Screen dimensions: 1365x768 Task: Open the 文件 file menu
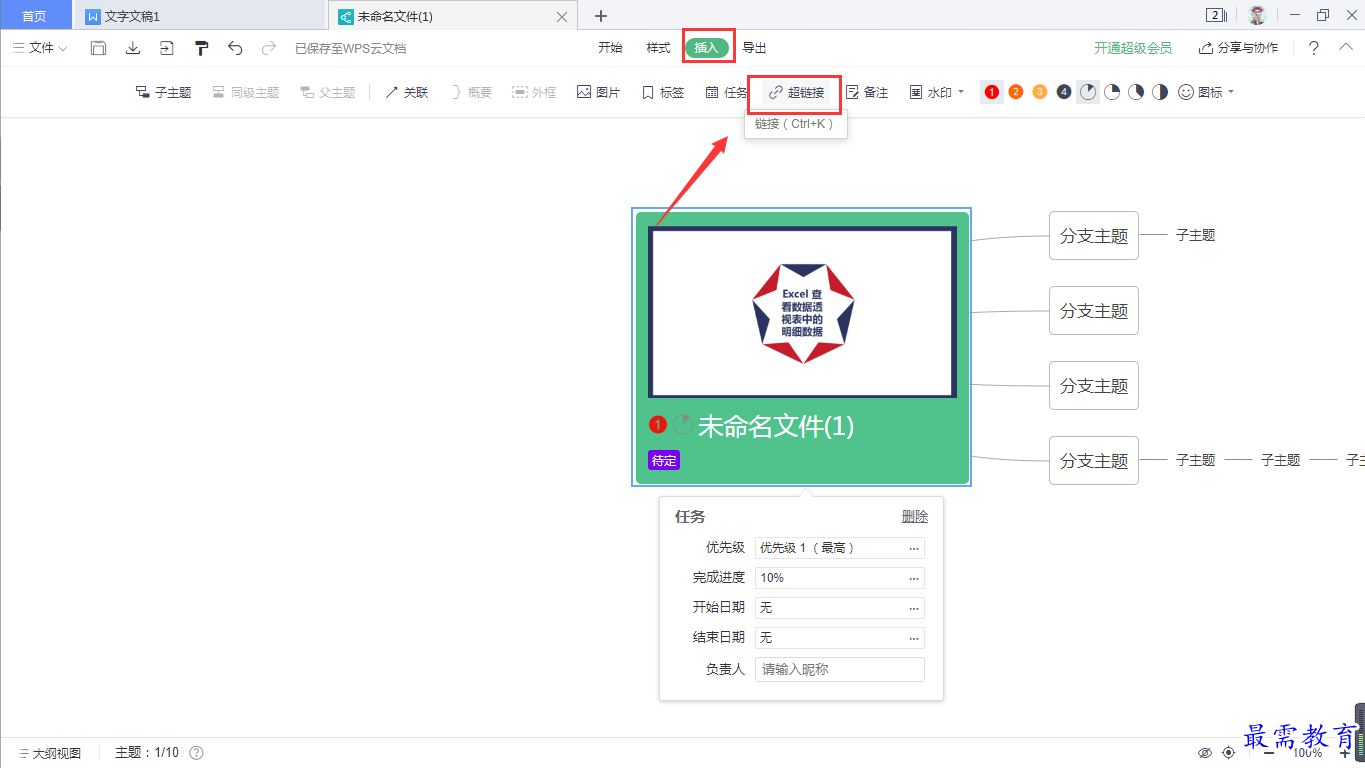40,48
